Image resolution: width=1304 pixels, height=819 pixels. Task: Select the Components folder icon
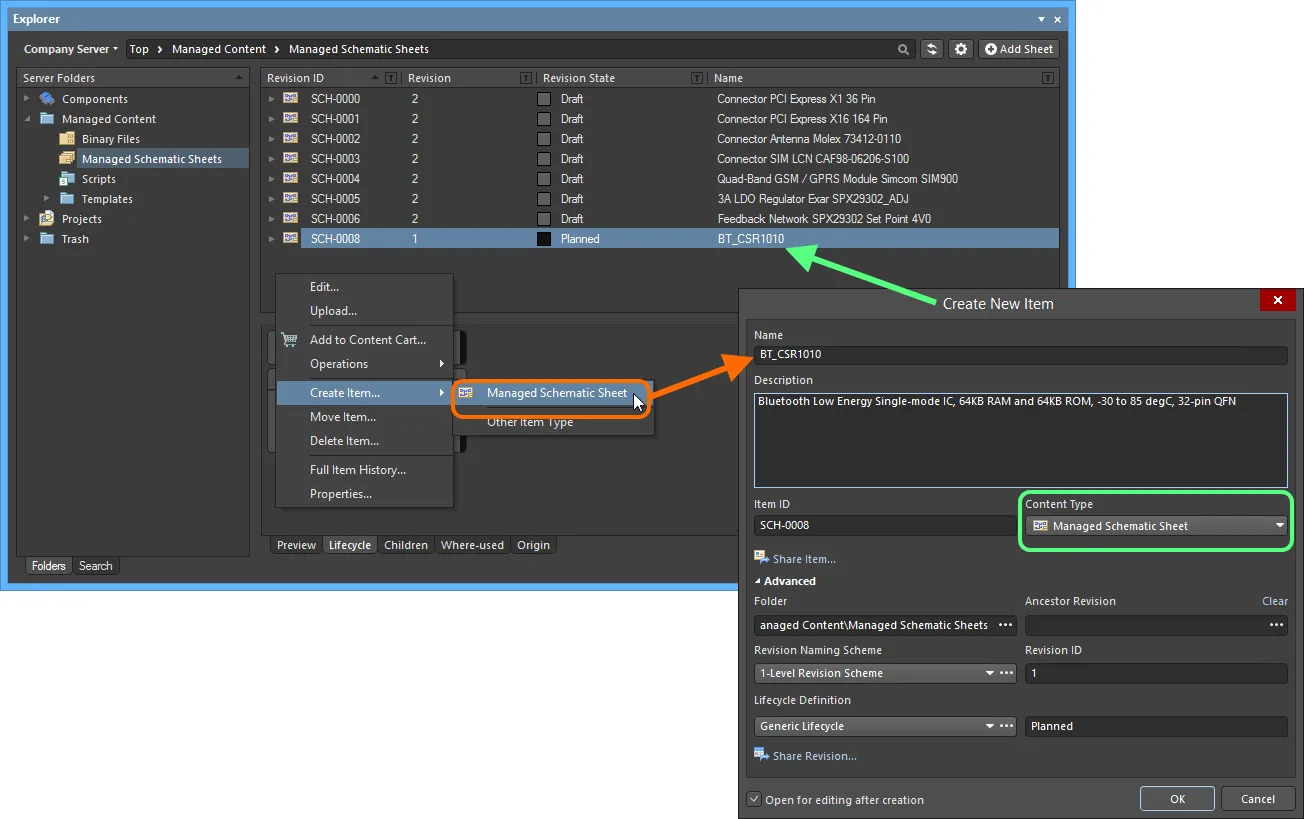click(47, 99)
